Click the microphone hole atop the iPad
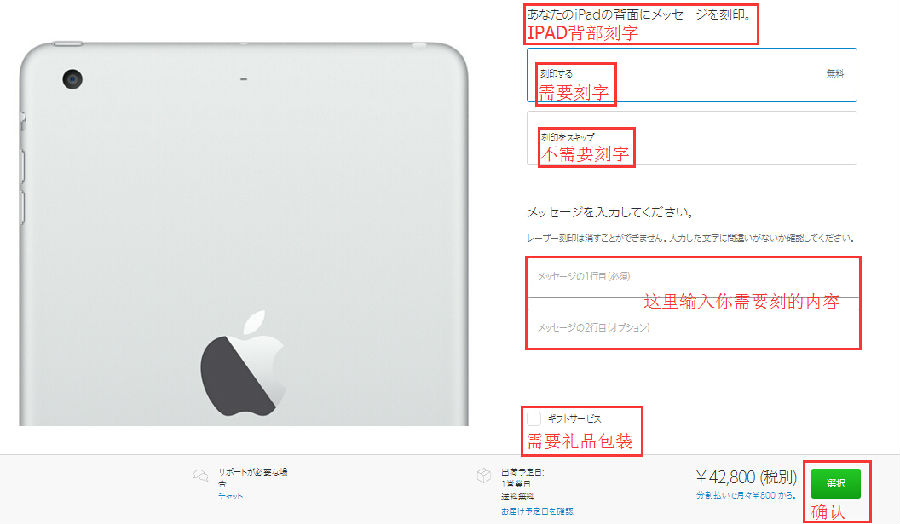This screenshot has height=524, width=900. tap(243, 79)
